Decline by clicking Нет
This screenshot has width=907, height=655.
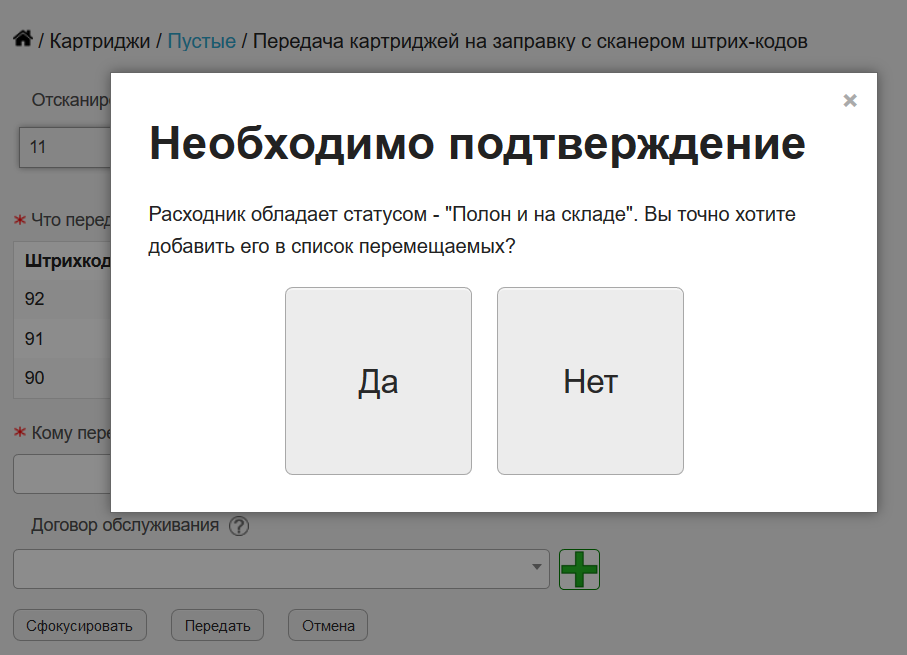pyautogui.click(x=590, y=381)
